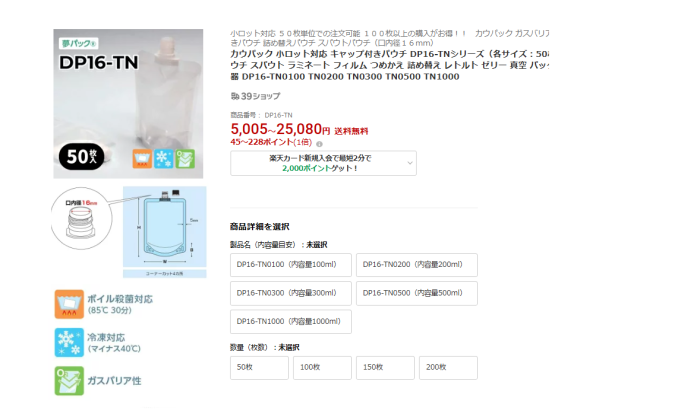Click small orange boil icon on product image
The image size is (700, 420).
[x=142, y=159]
